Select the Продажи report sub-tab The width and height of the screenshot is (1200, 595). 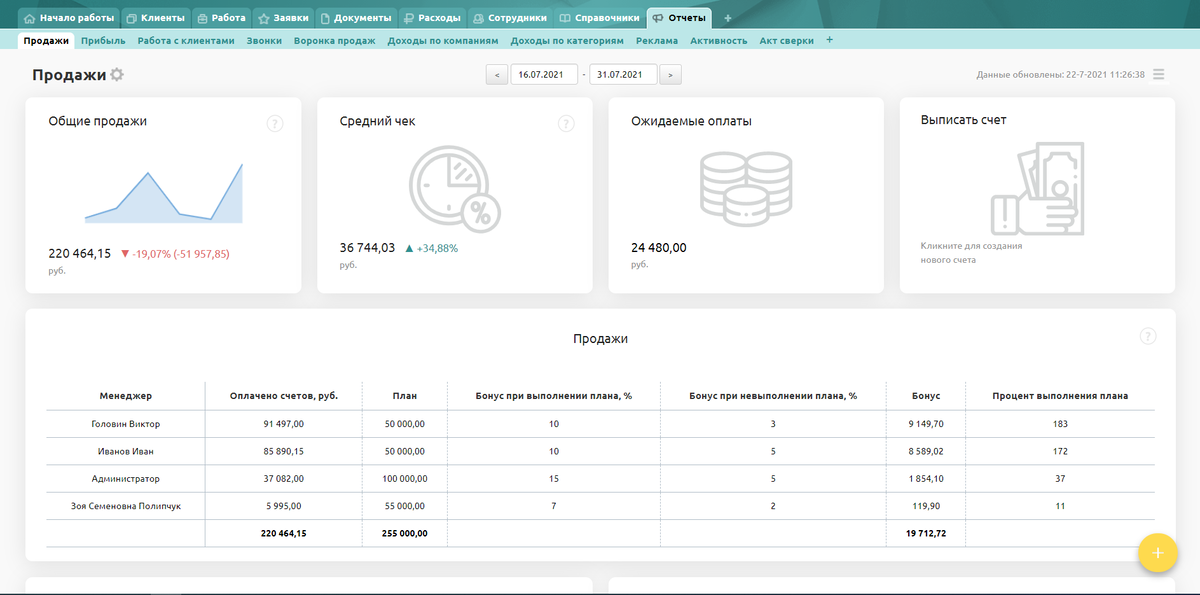point(46,41)
